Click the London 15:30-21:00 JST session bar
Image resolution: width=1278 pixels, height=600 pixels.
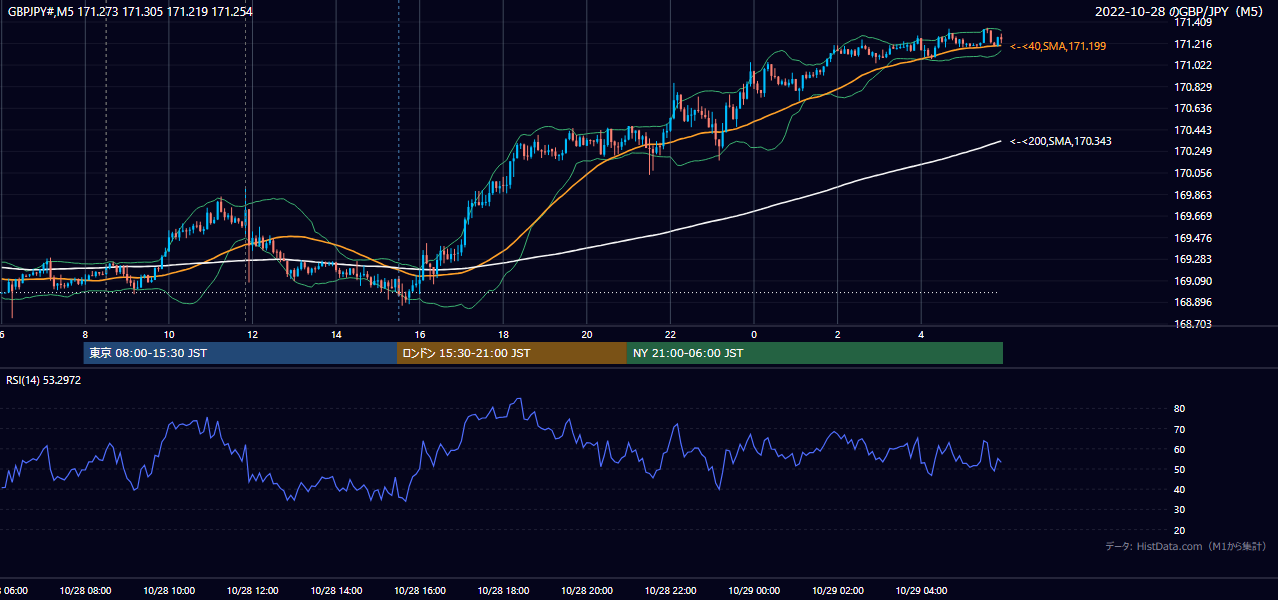coord(512,353)
